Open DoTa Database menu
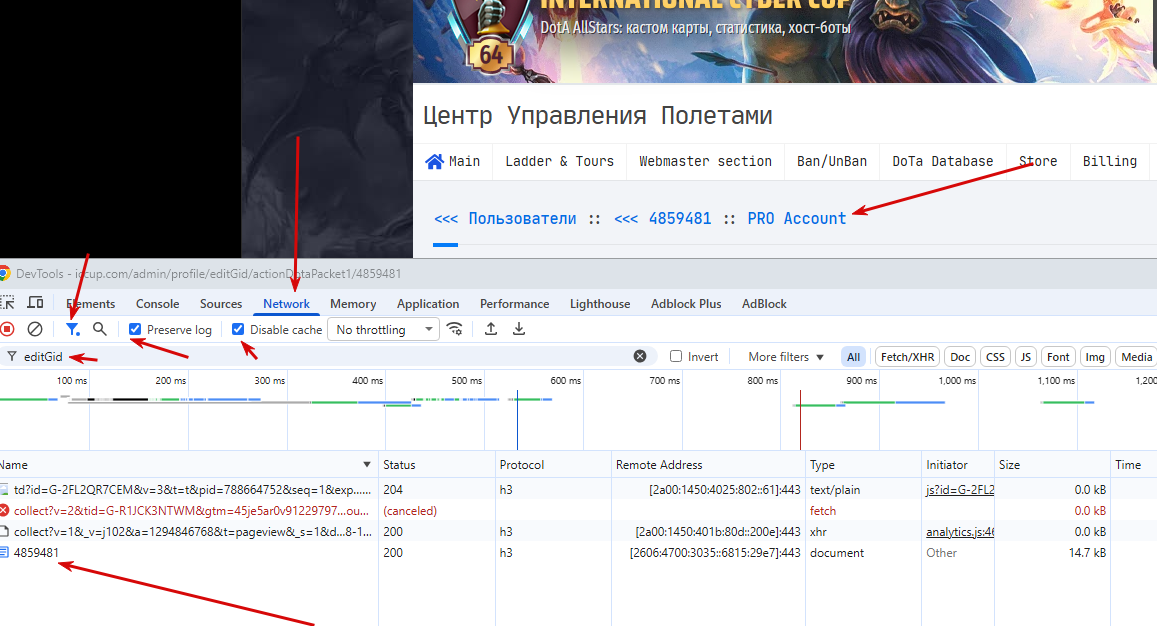The image size is (1157, 626). pyautogui.click(x=942, y=162)
